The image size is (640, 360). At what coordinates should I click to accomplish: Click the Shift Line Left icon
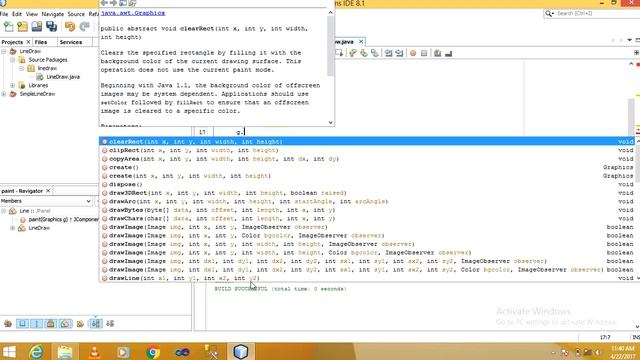pyautogui.click(x=388, y=53)
